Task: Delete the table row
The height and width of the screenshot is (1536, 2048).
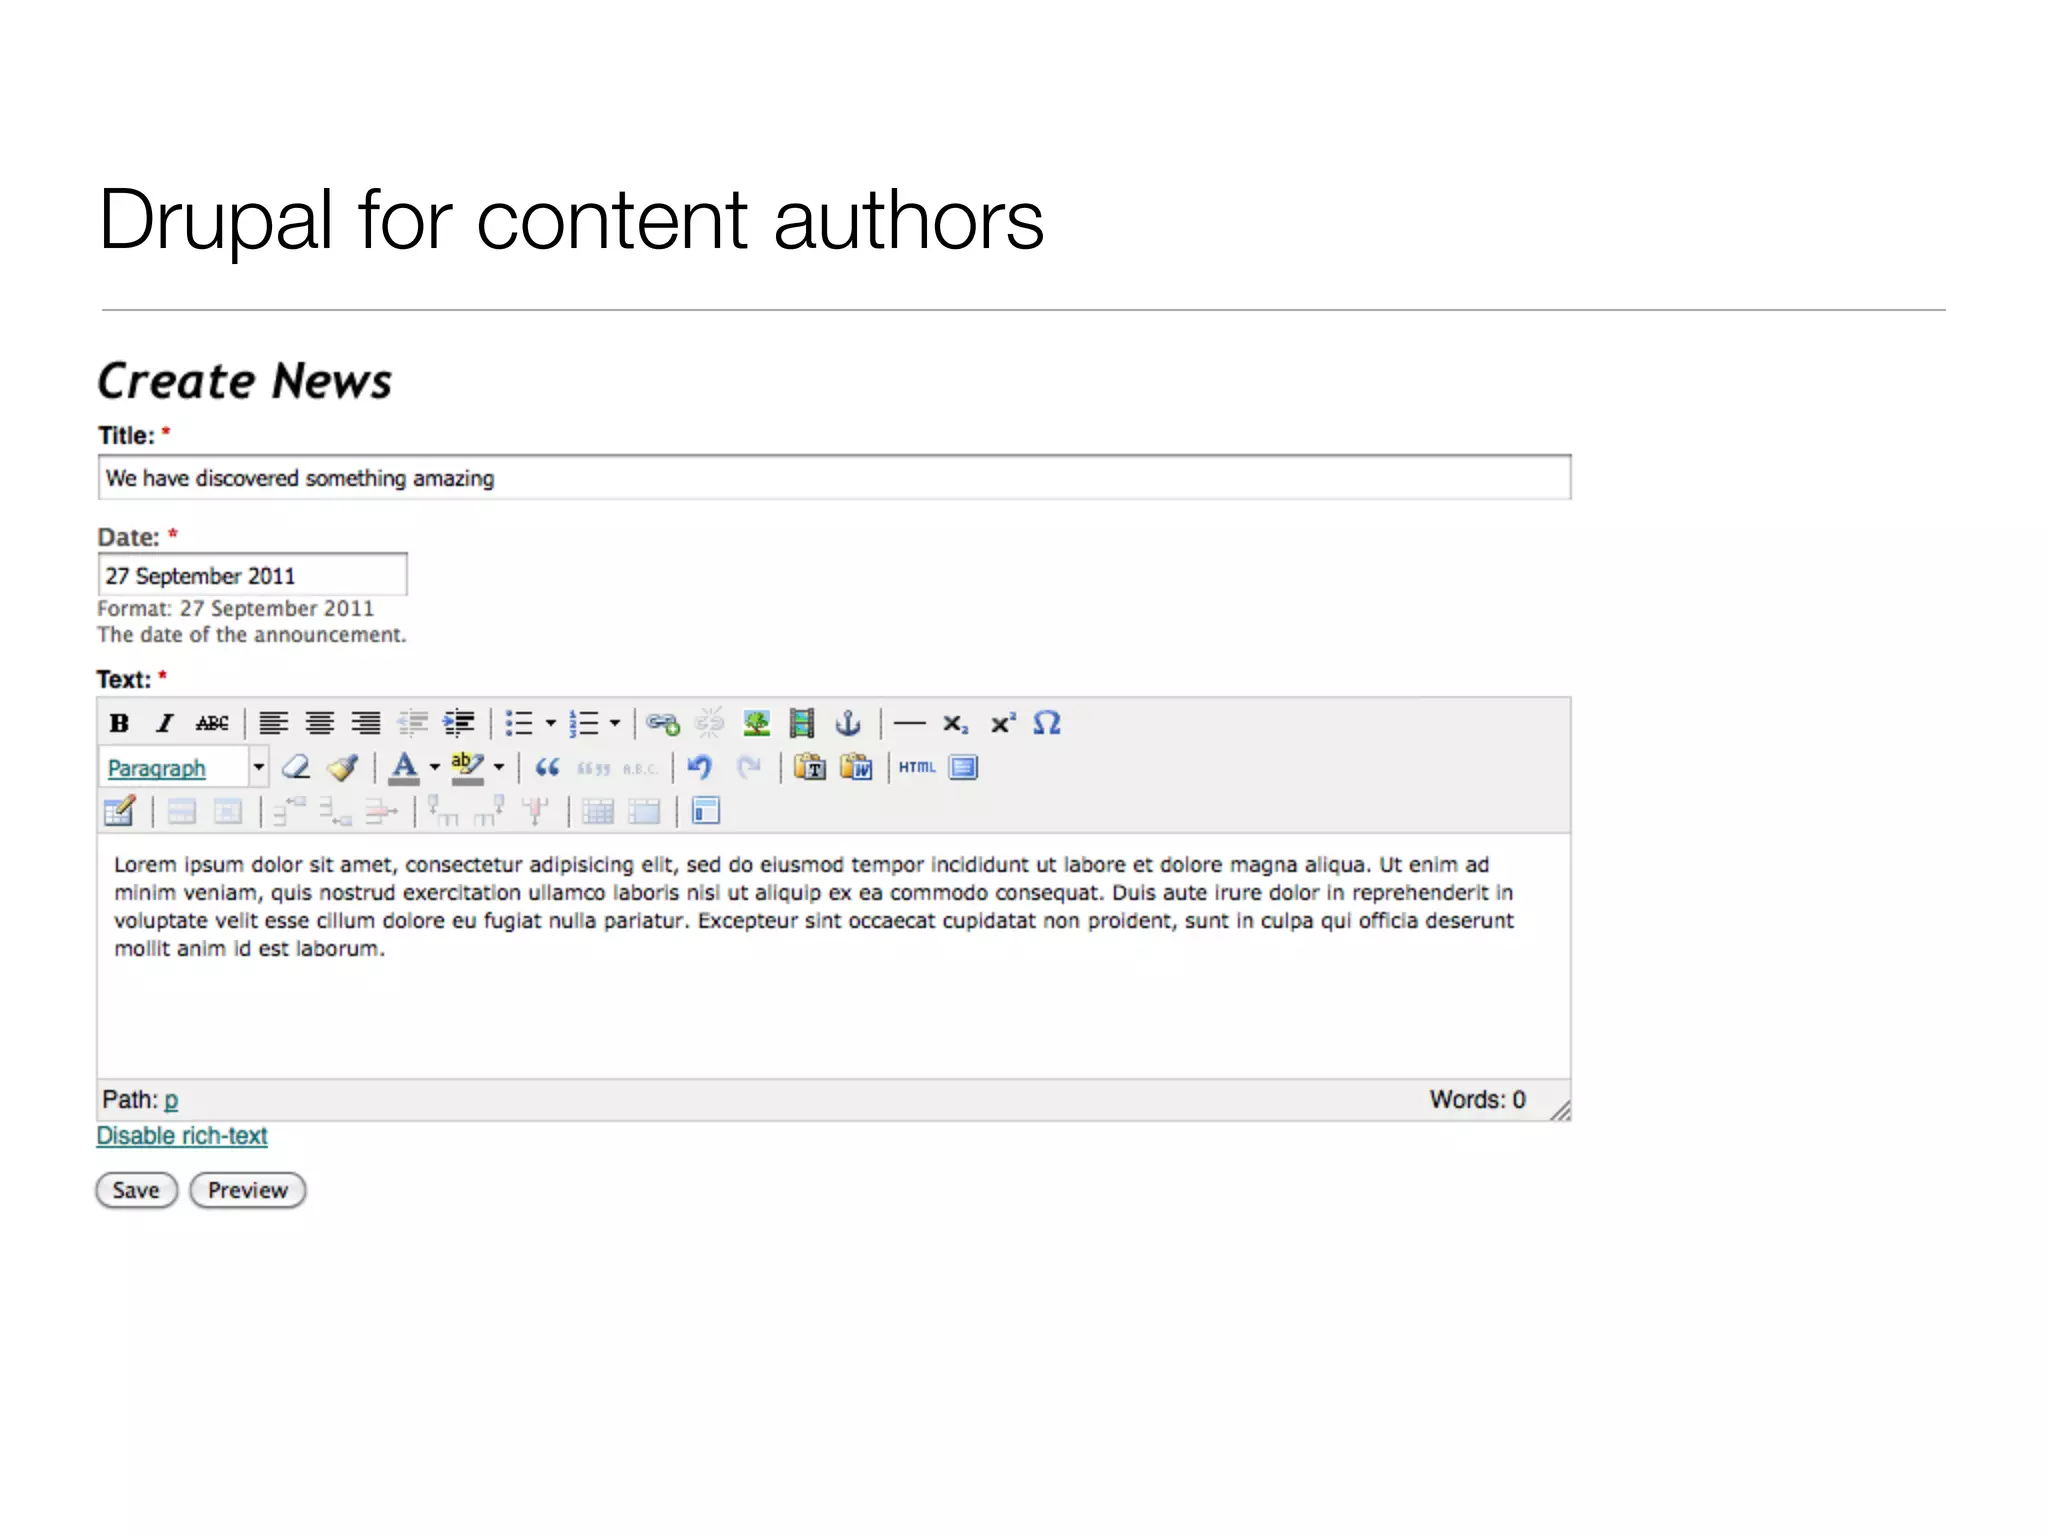Action: 381,811
